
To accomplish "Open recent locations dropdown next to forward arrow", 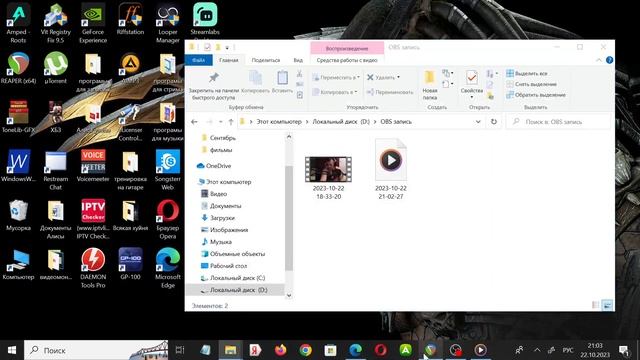I will coord(220,122).
